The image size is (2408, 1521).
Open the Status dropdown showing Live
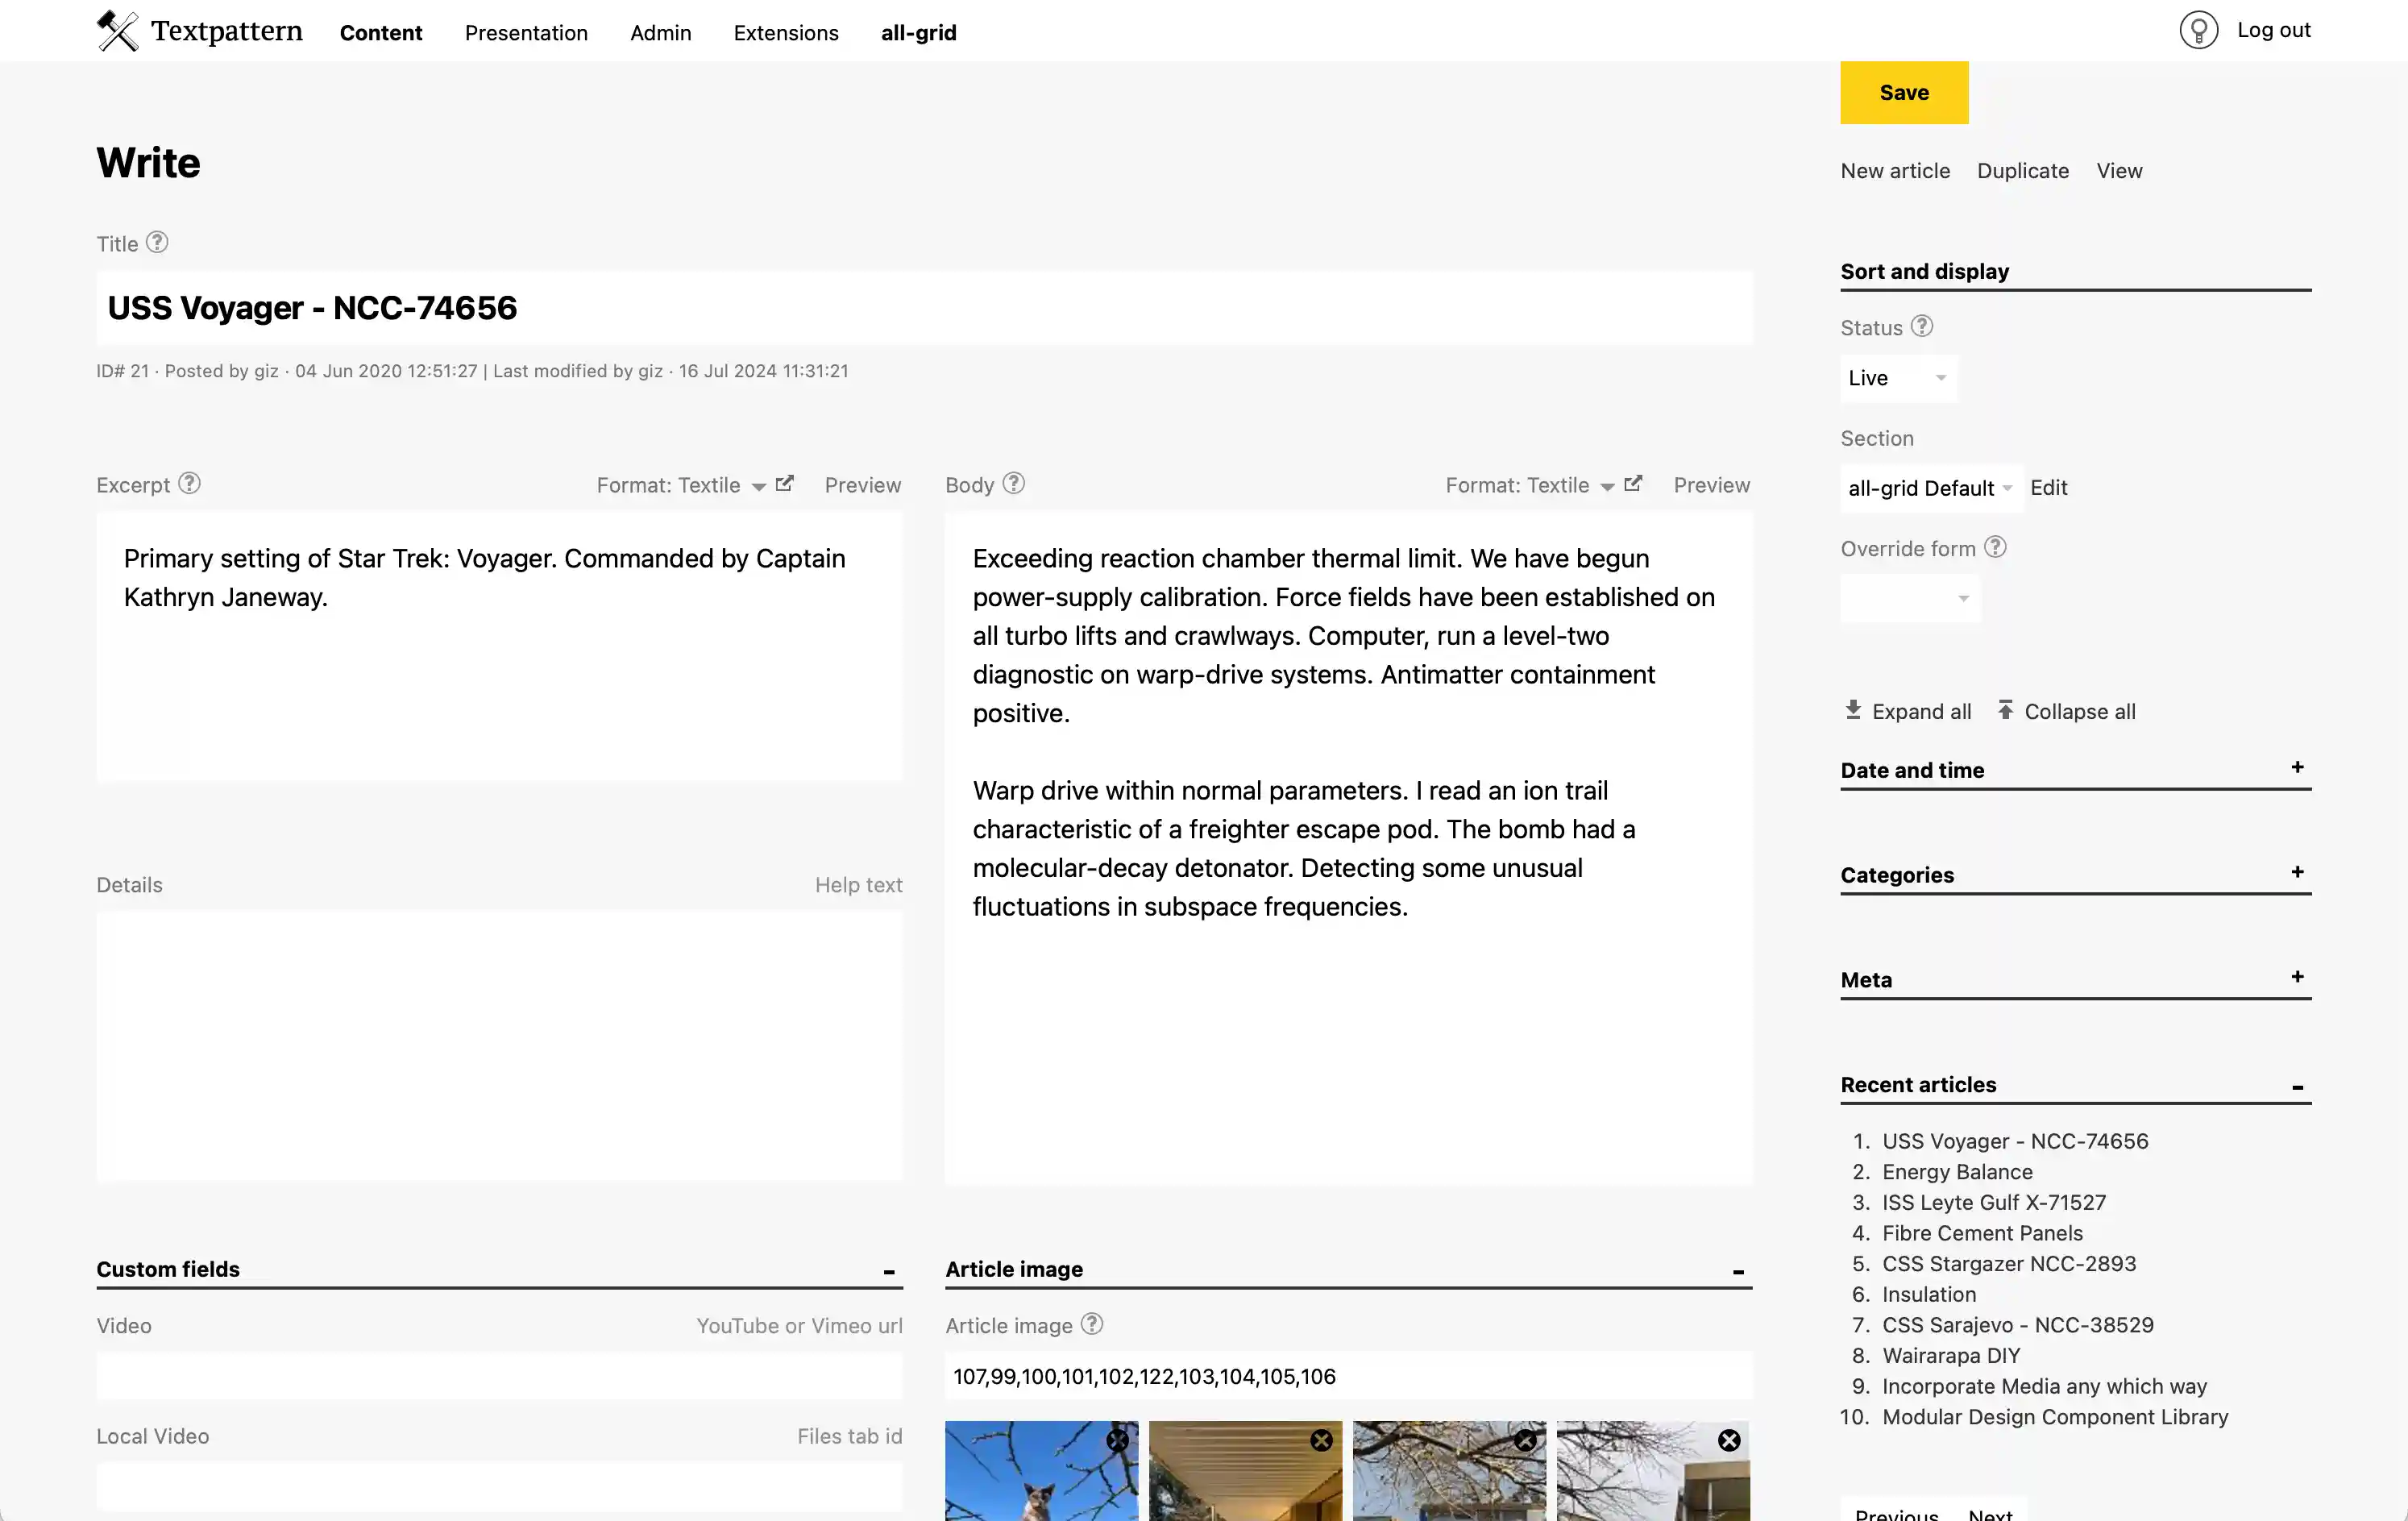[x=1897, y=378]
